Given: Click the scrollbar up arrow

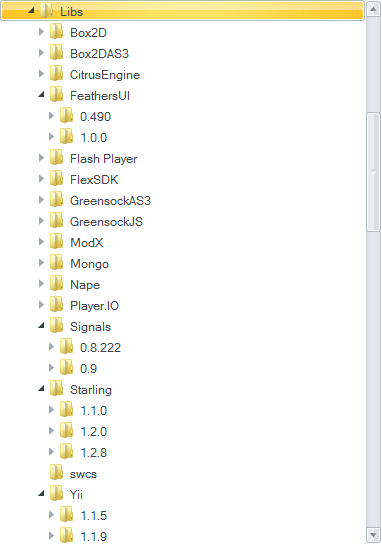Looking at the screenshot, I should (x=373, y=9).
